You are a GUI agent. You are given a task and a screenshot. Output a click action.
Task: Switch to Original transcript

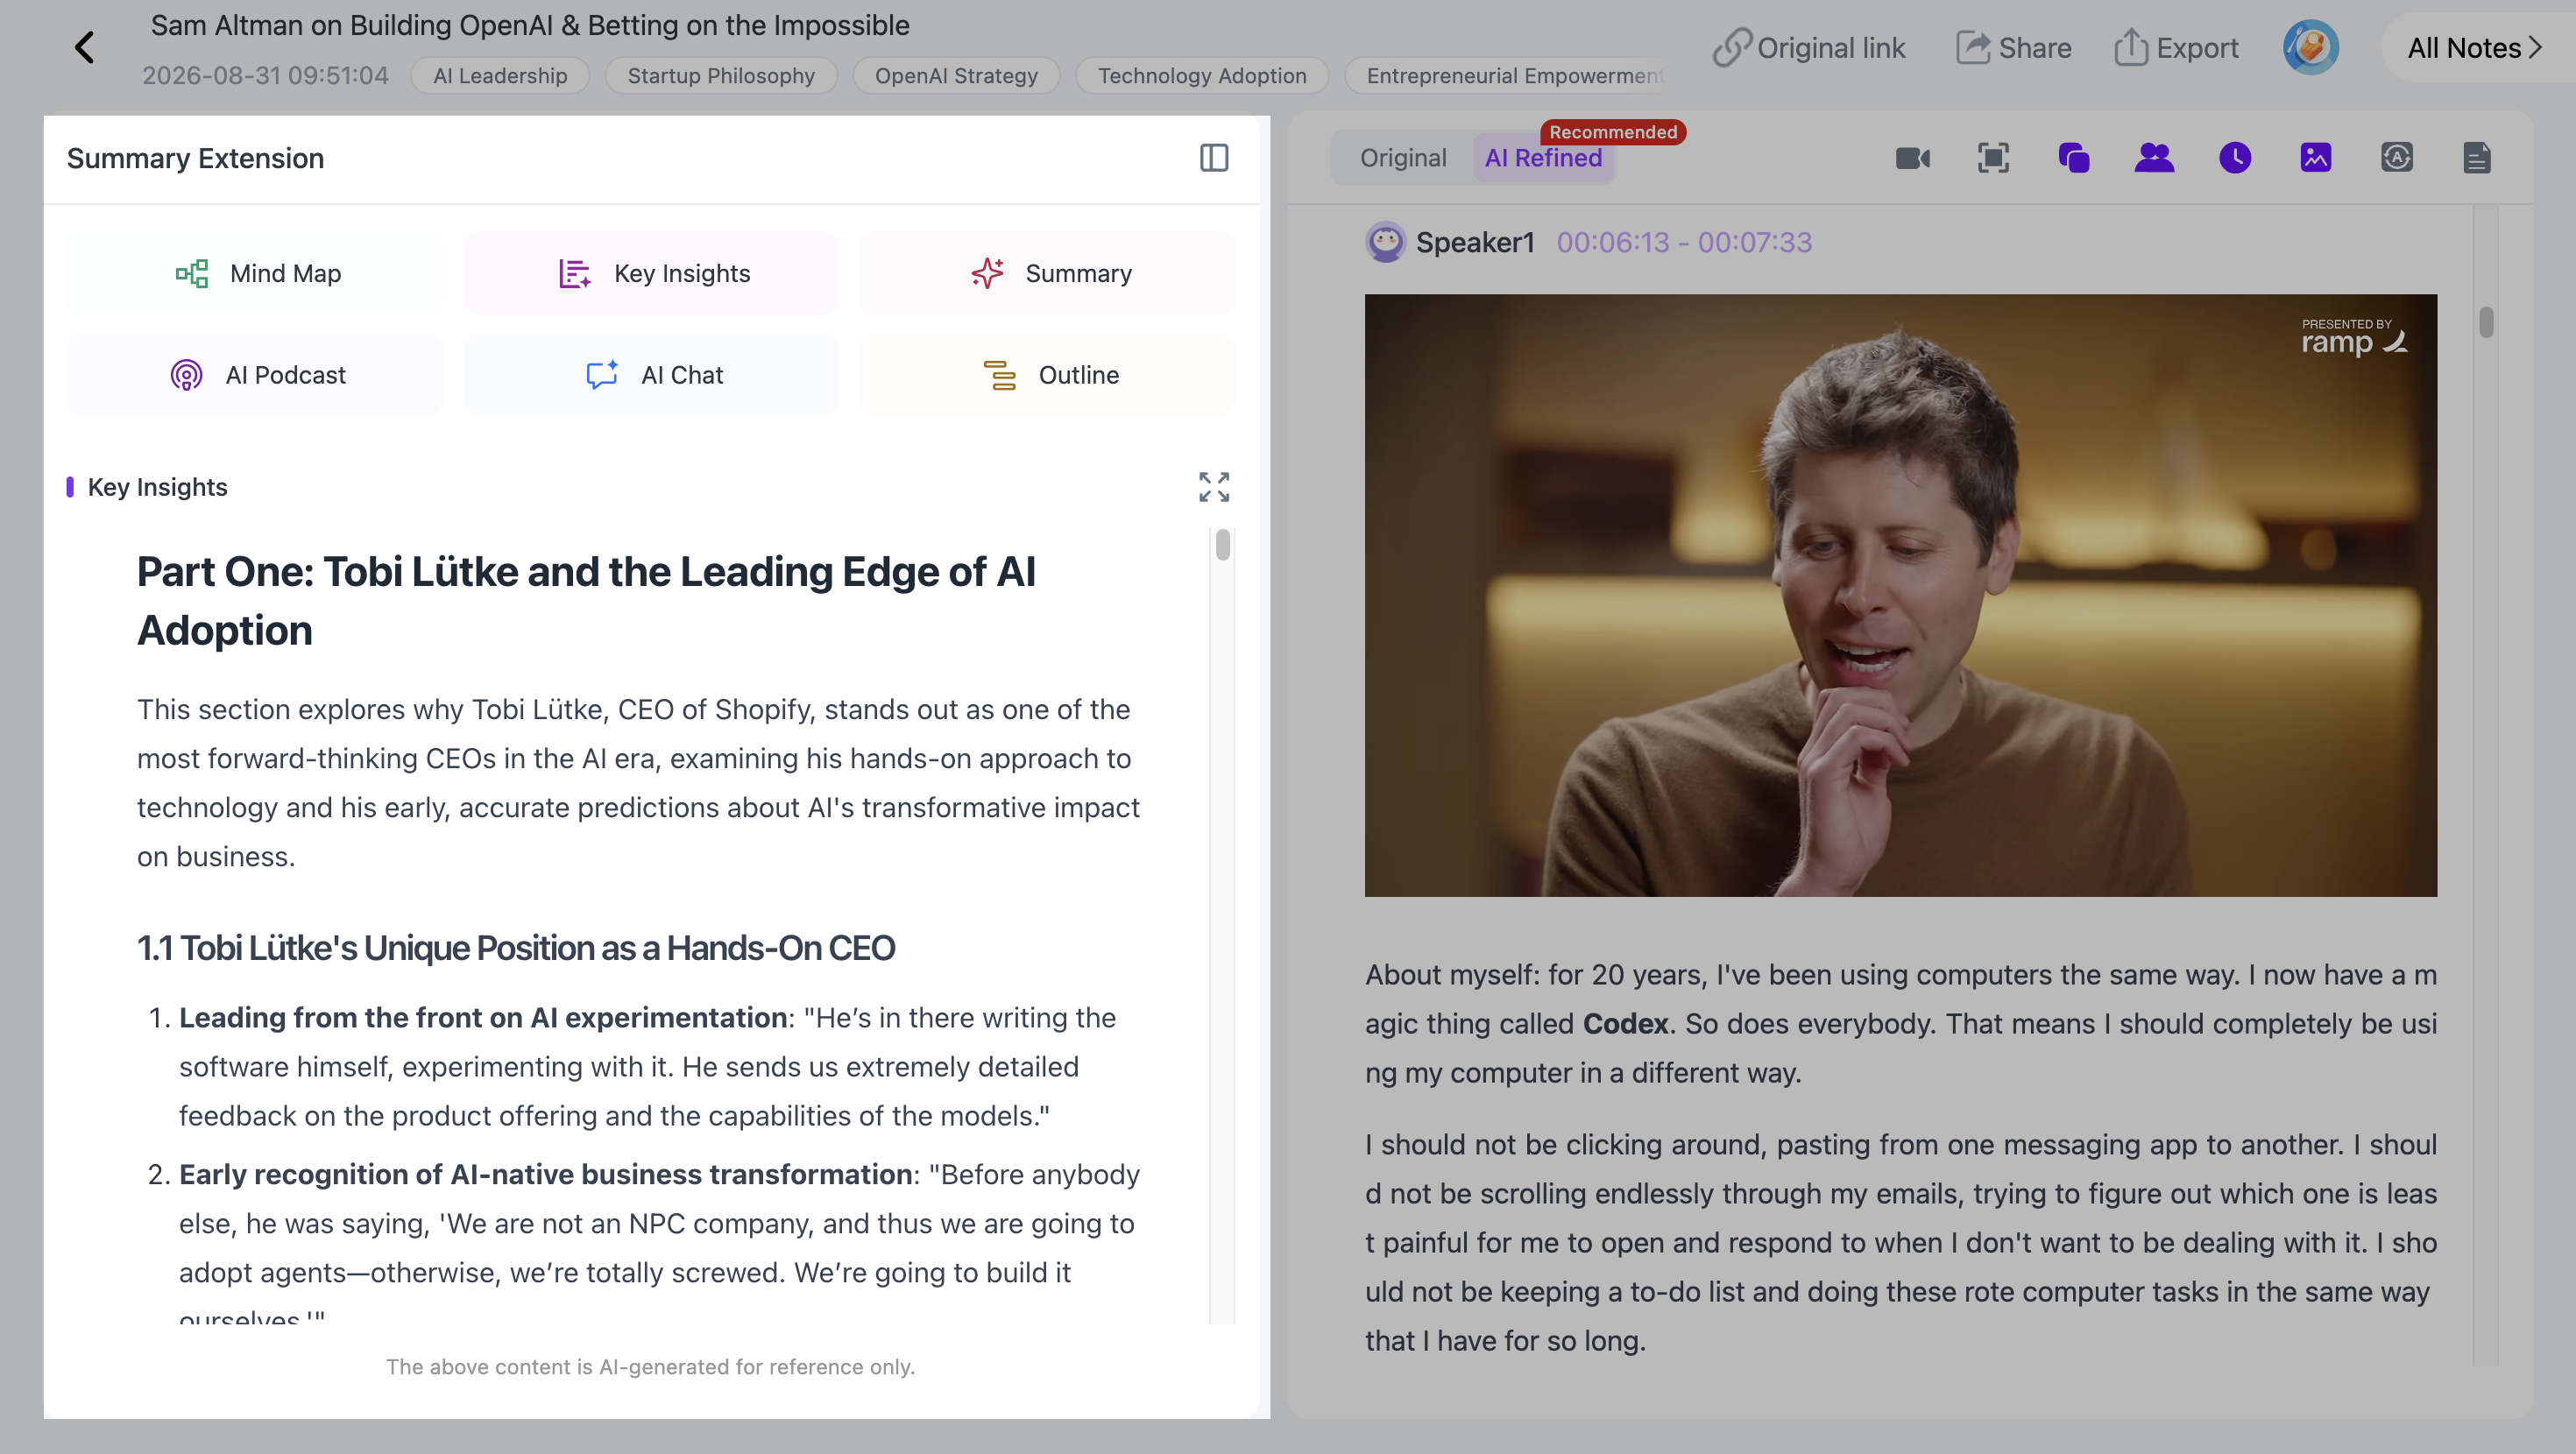click(x=1403, y=158)
